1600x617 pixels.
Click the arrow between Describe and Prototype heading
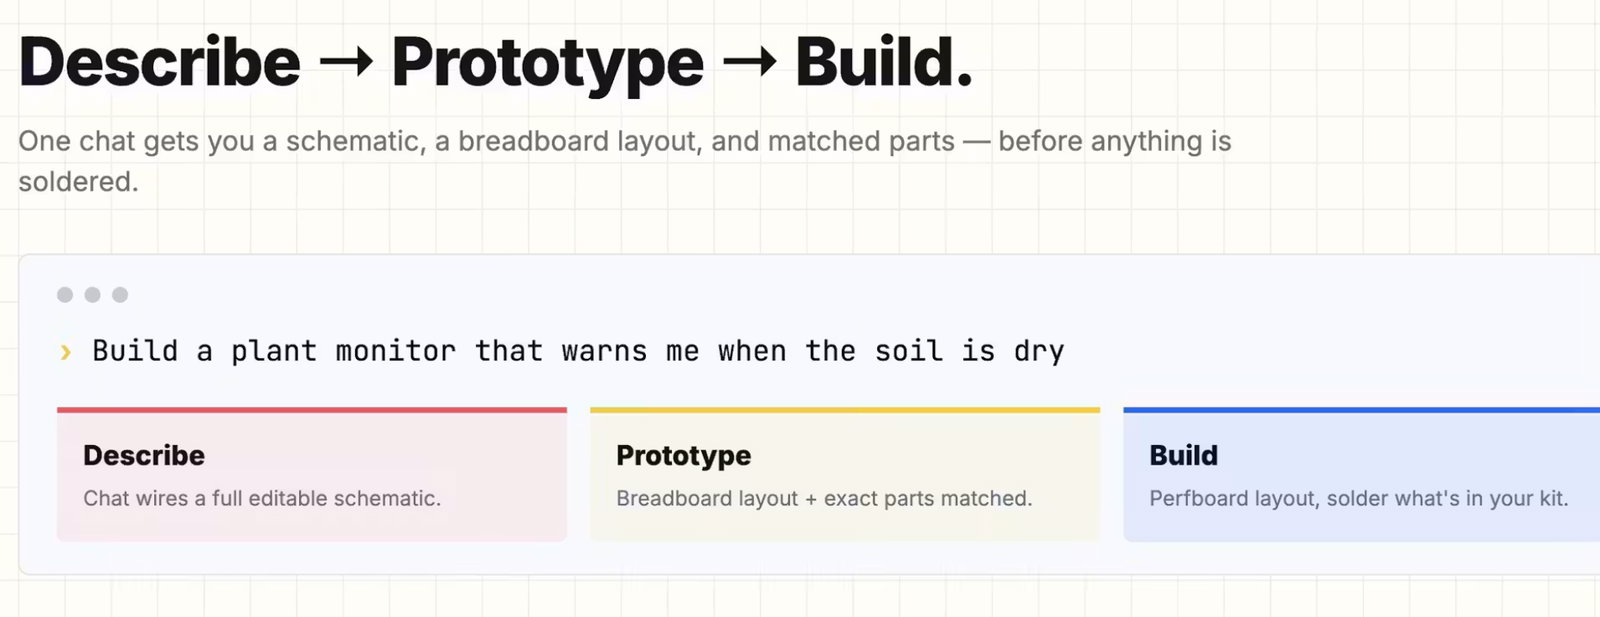(346, 63)
